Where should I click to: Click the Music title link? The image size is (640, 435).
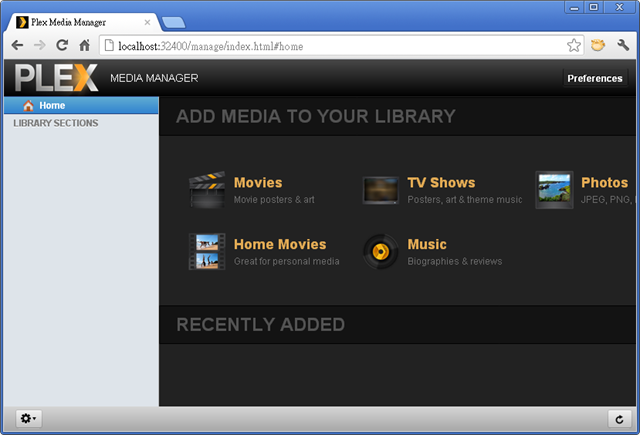point(427,244)
